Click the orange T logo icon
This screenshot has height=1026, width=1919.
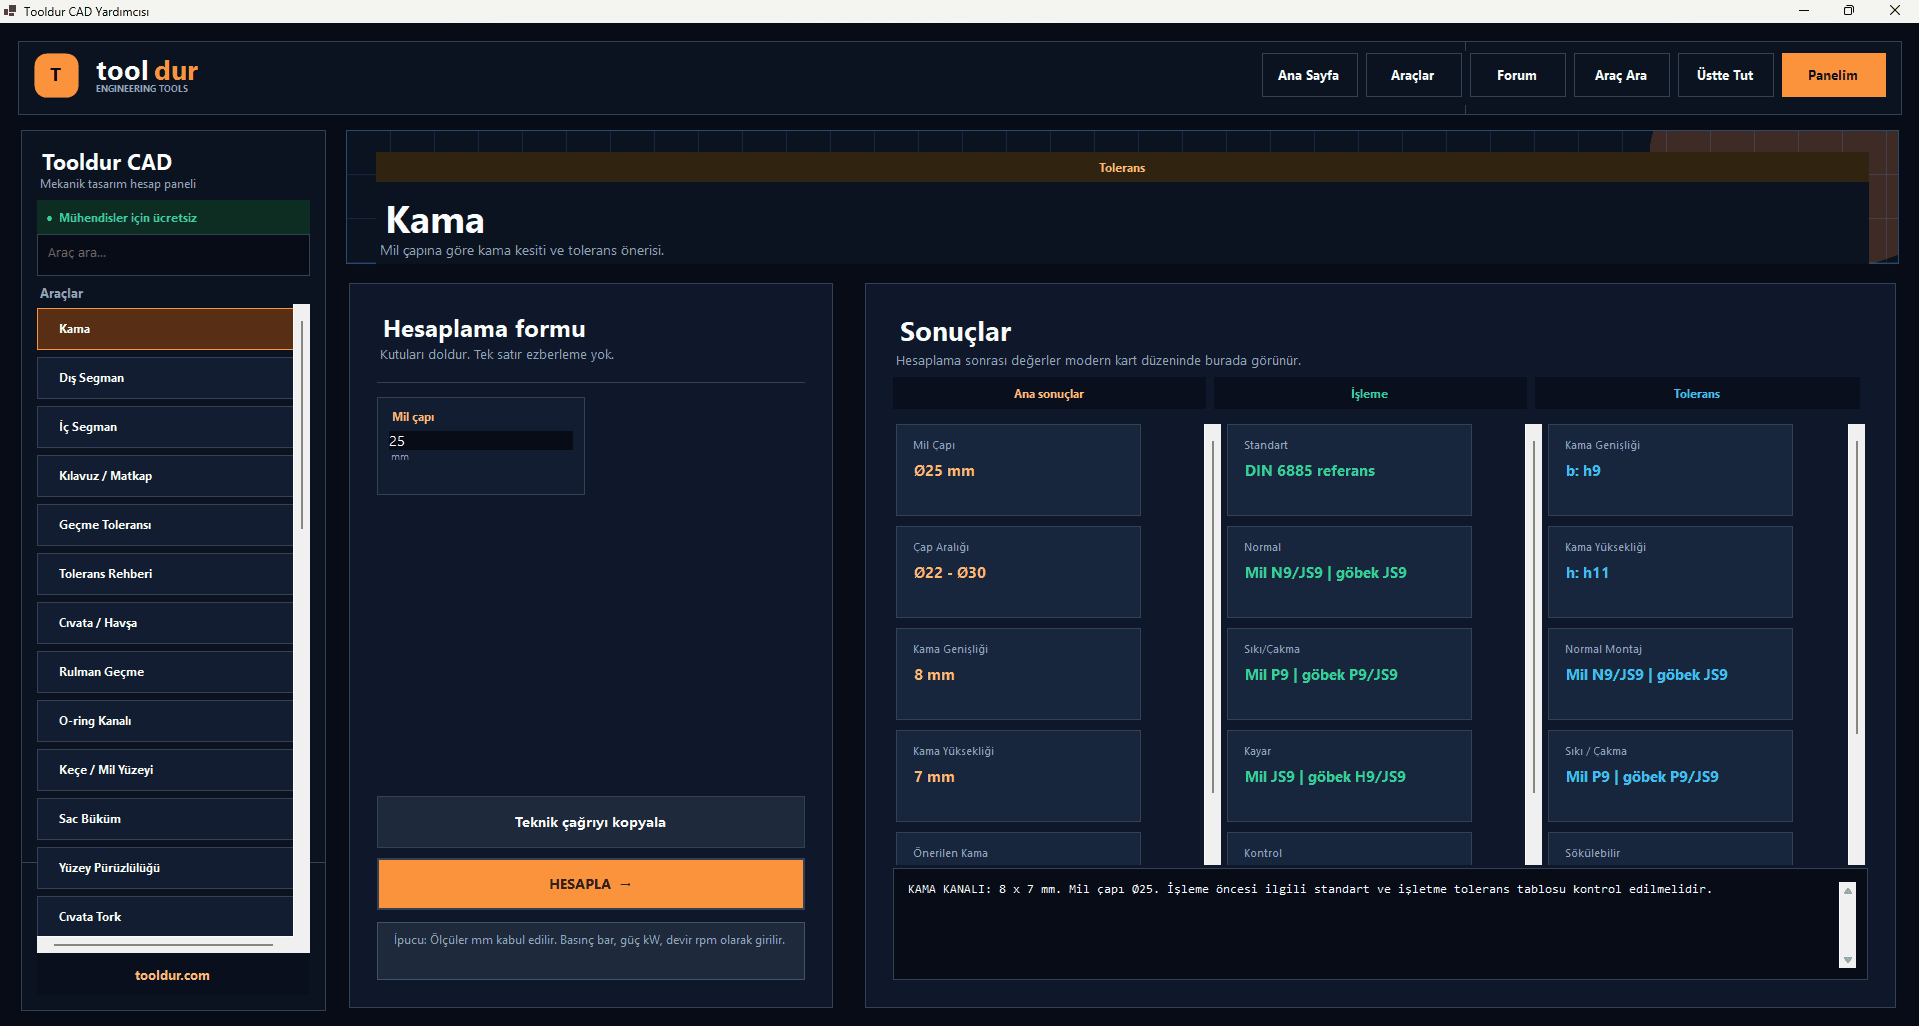pos(56,75)
